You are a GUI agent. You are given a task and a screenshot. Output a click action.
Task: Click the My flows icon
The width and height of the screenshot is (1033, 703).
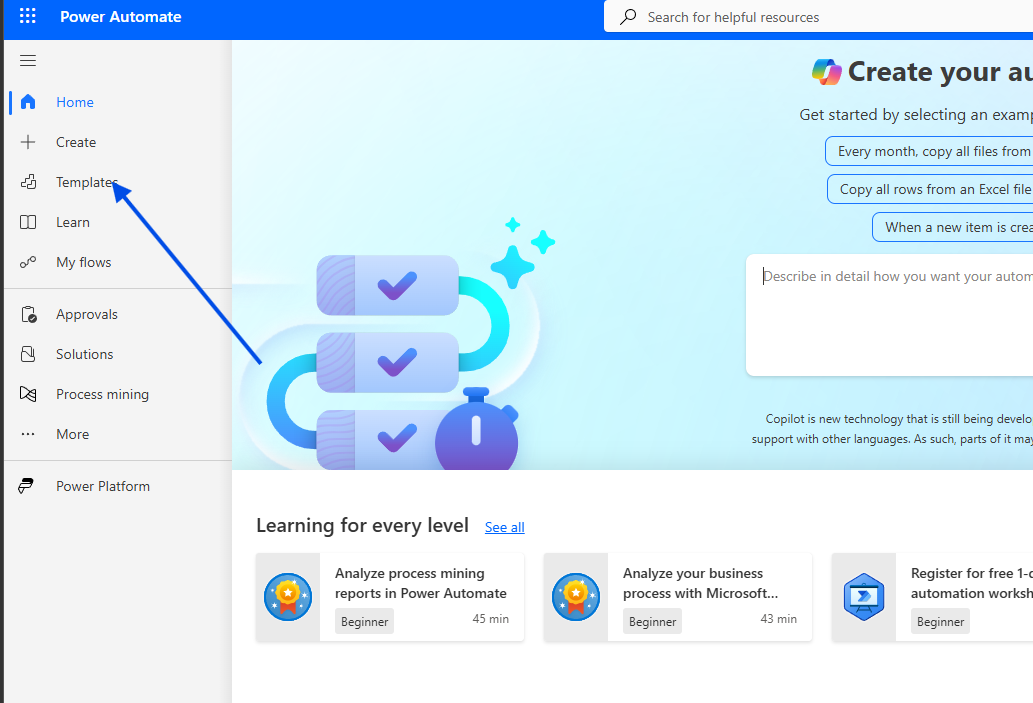(28, 262)
